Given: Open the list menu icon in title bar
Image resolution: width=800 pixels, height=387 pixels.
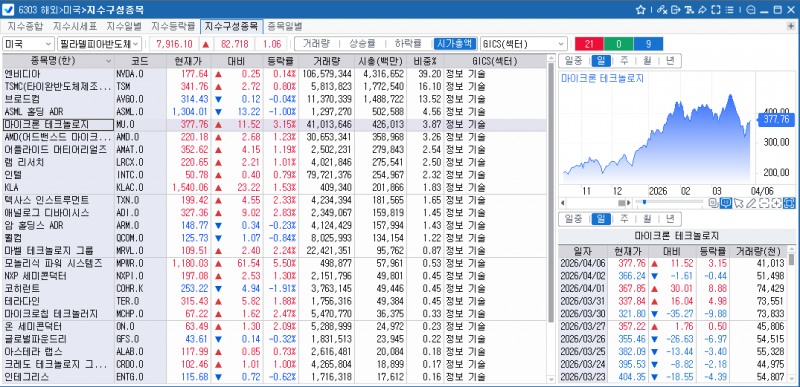Looking at the screenshot, I should [729, 10].
